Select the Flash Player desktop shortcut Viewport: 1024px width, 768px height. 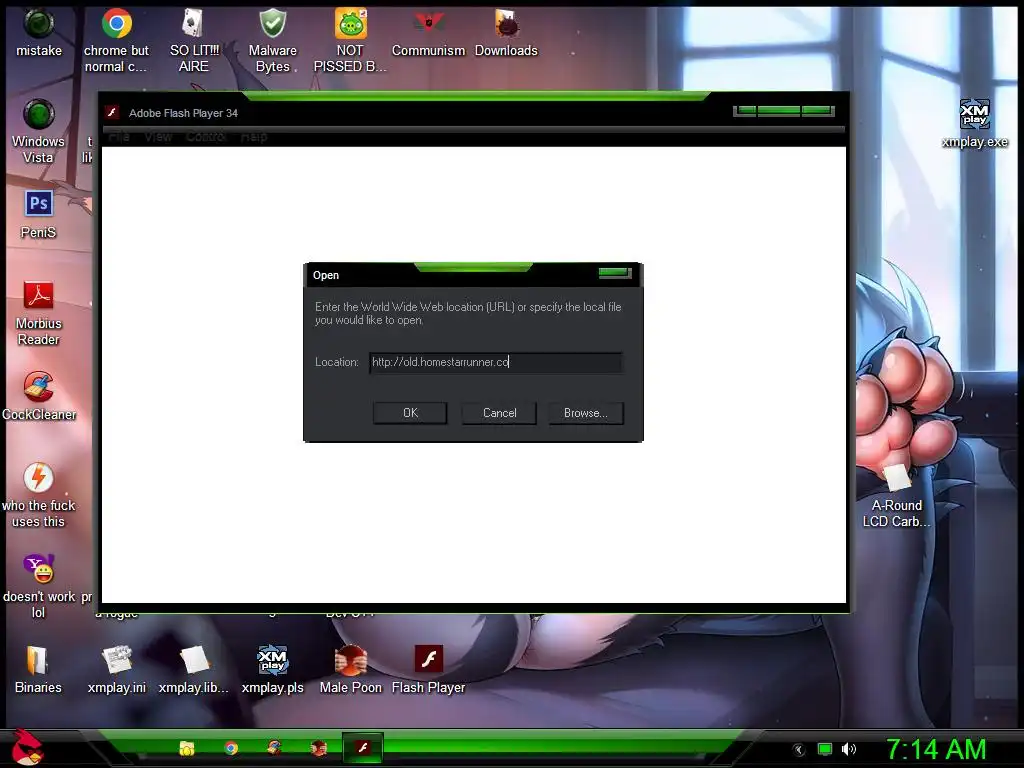(x=428, y=669)
